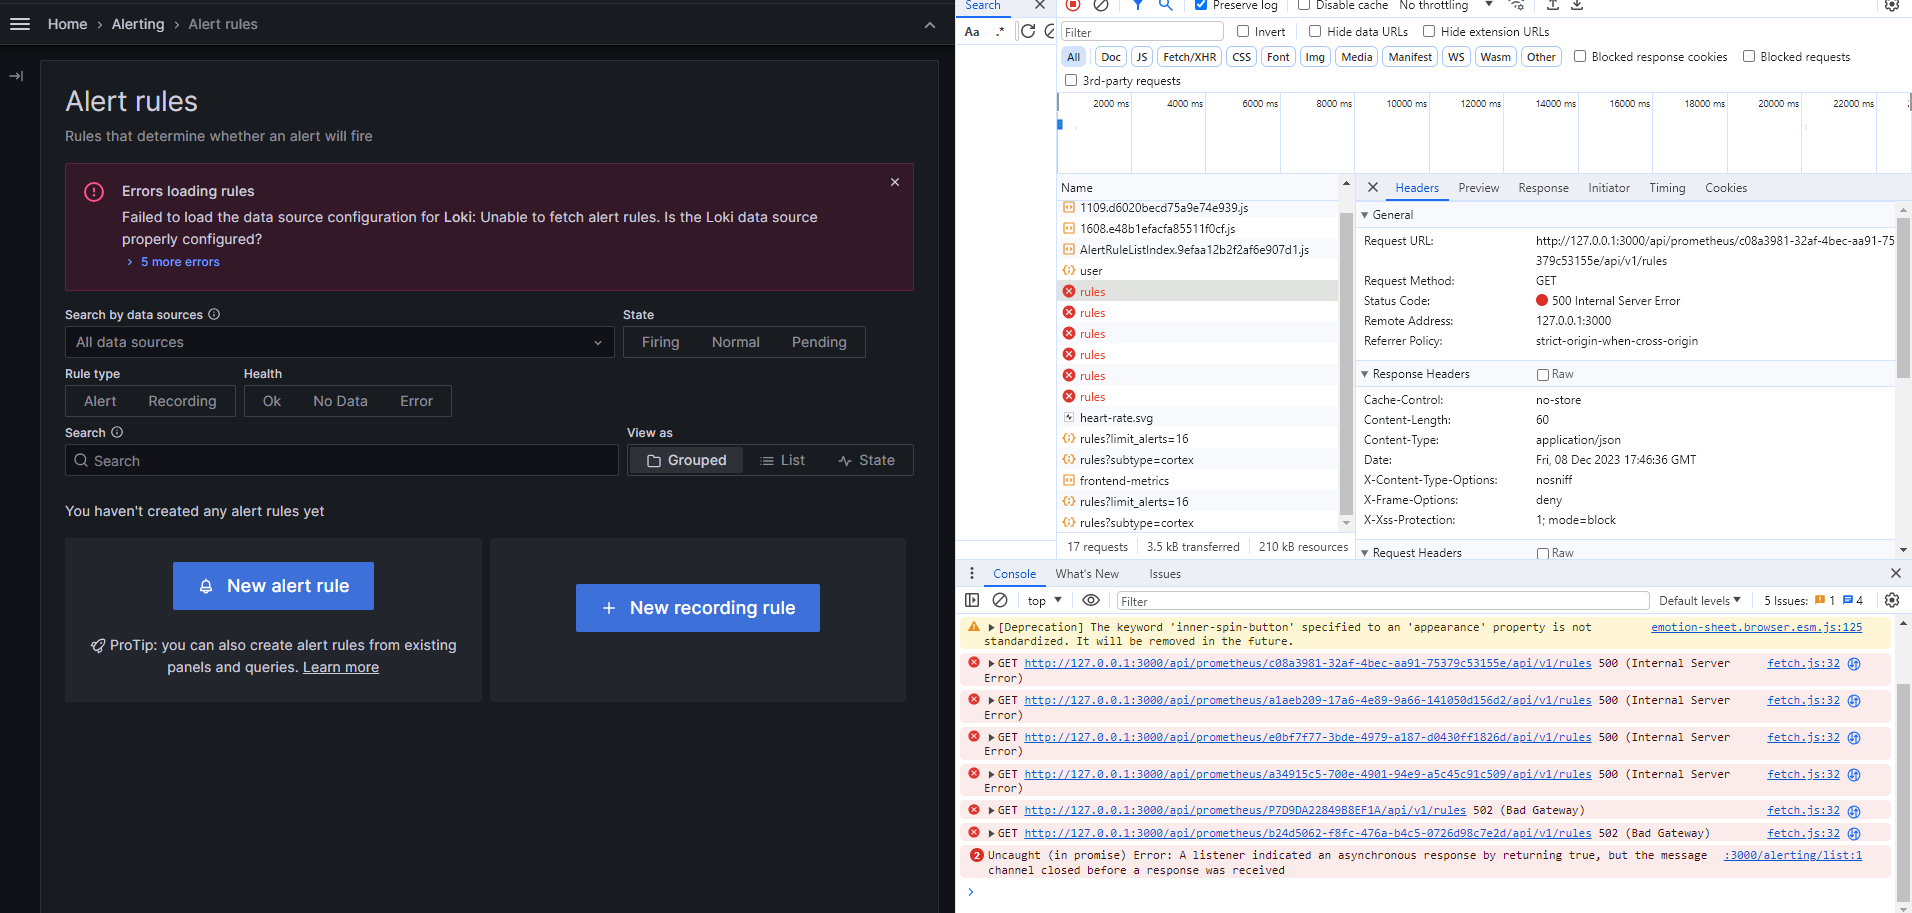This screenshot has width=1912, height=913.
Task: Click the New recording rule button
Action: click(698, 608)
